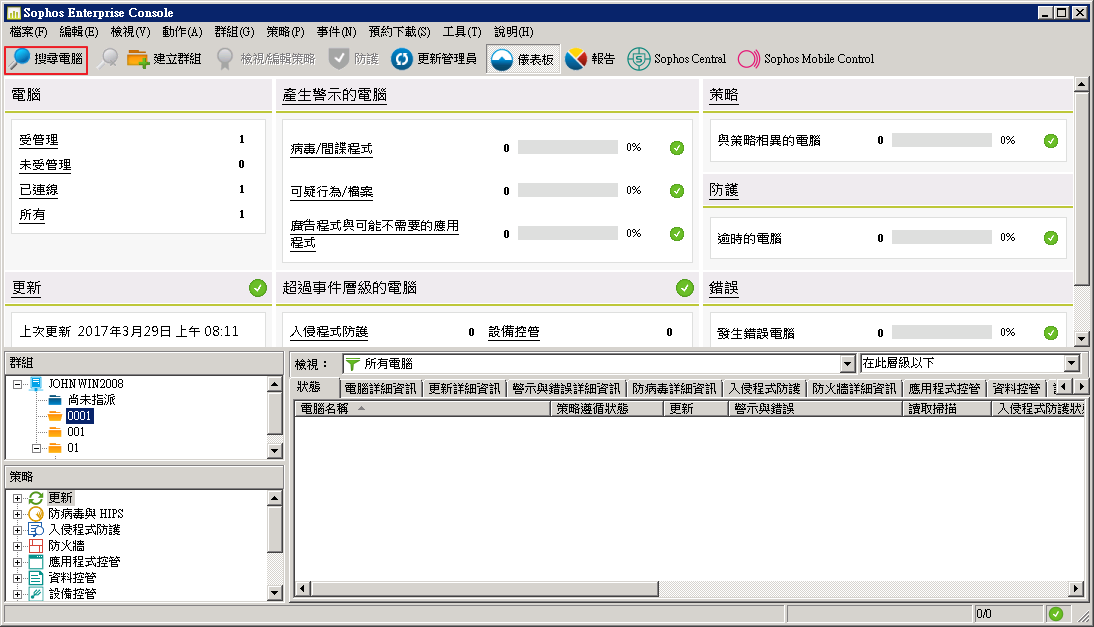Expand the 入侵程式防護 policy node
Image resolution: width=1094 pixels, height=627 pixels.
tap(17, 531)
